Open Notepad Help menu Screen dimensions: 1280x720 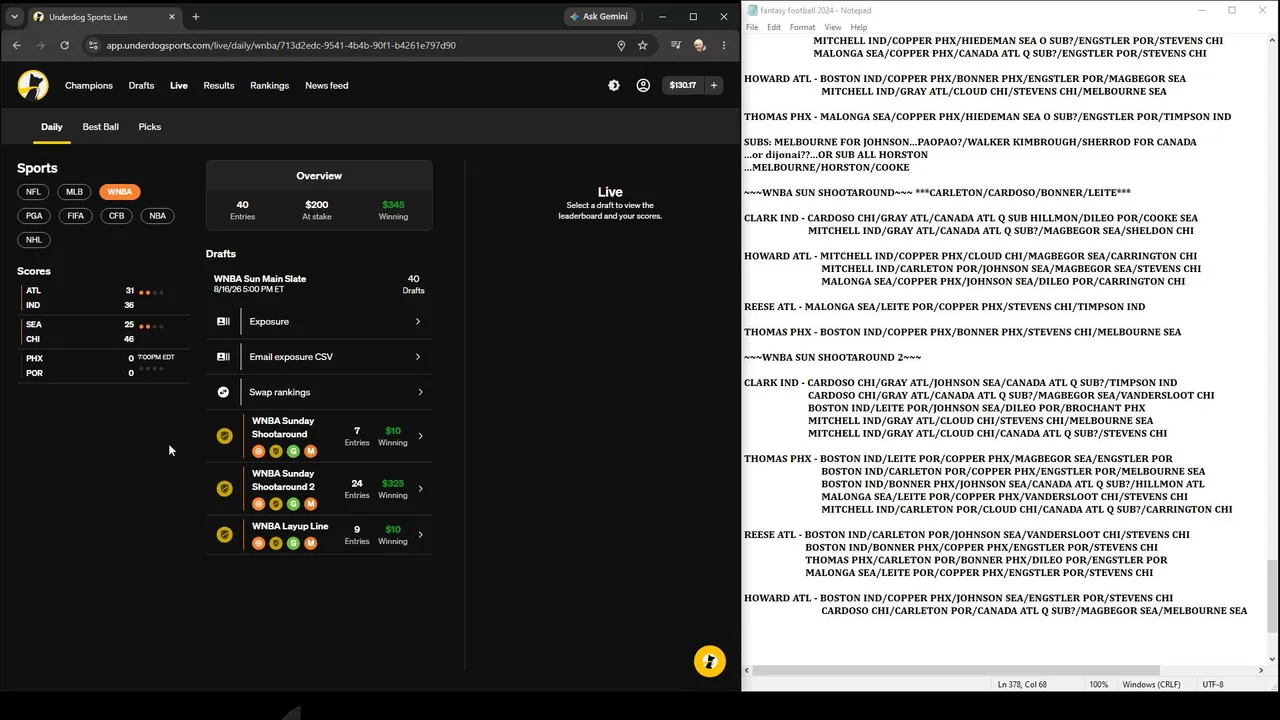click(x=859, y=27)
